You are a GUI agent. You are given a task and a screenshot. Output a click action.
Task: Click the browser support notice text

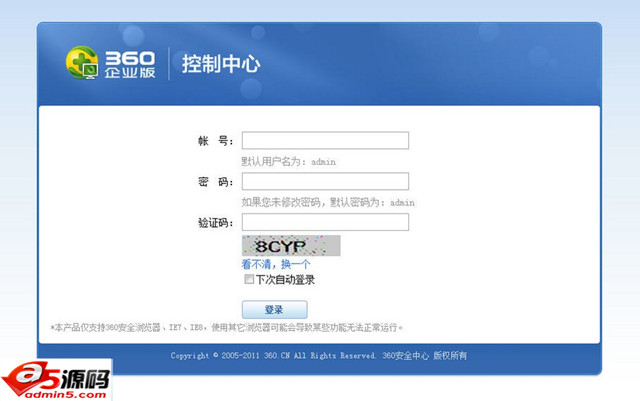[x=227, y=327]
